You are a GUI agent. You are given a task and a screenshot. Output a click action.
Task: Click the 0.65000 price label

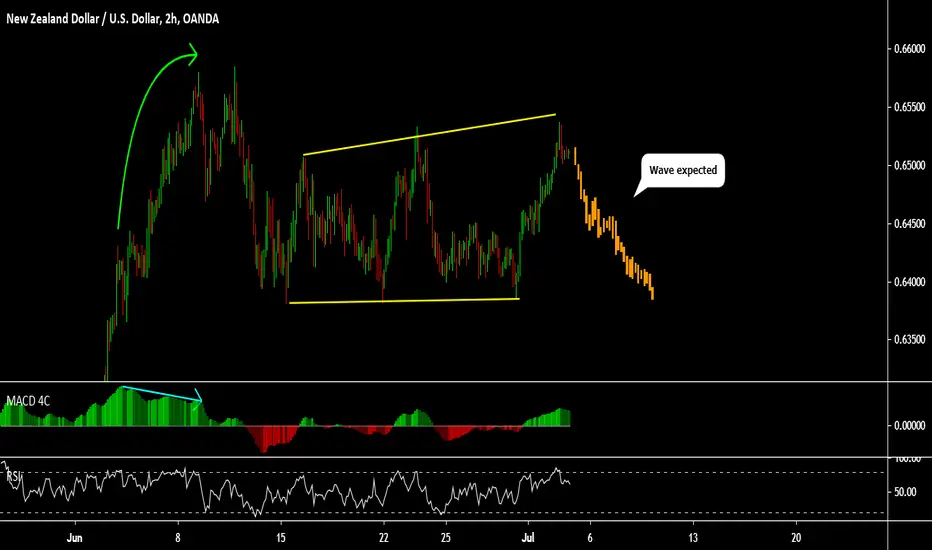click(x=909, y=165)
